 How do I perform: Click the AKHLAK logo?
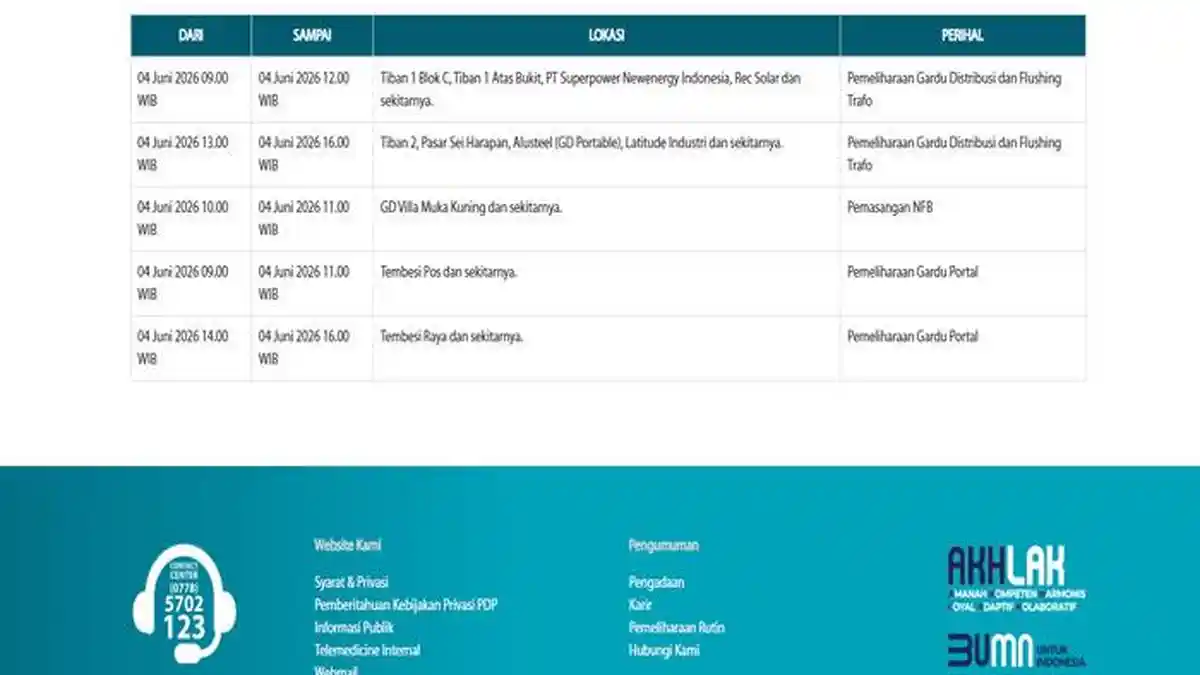pyautogui.click(x=1016, y=579)
